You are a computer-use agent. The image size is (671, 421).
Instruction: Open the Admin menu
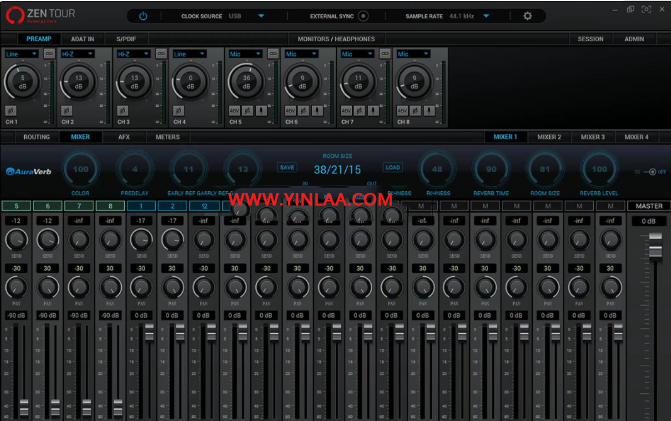click(634, 39)
